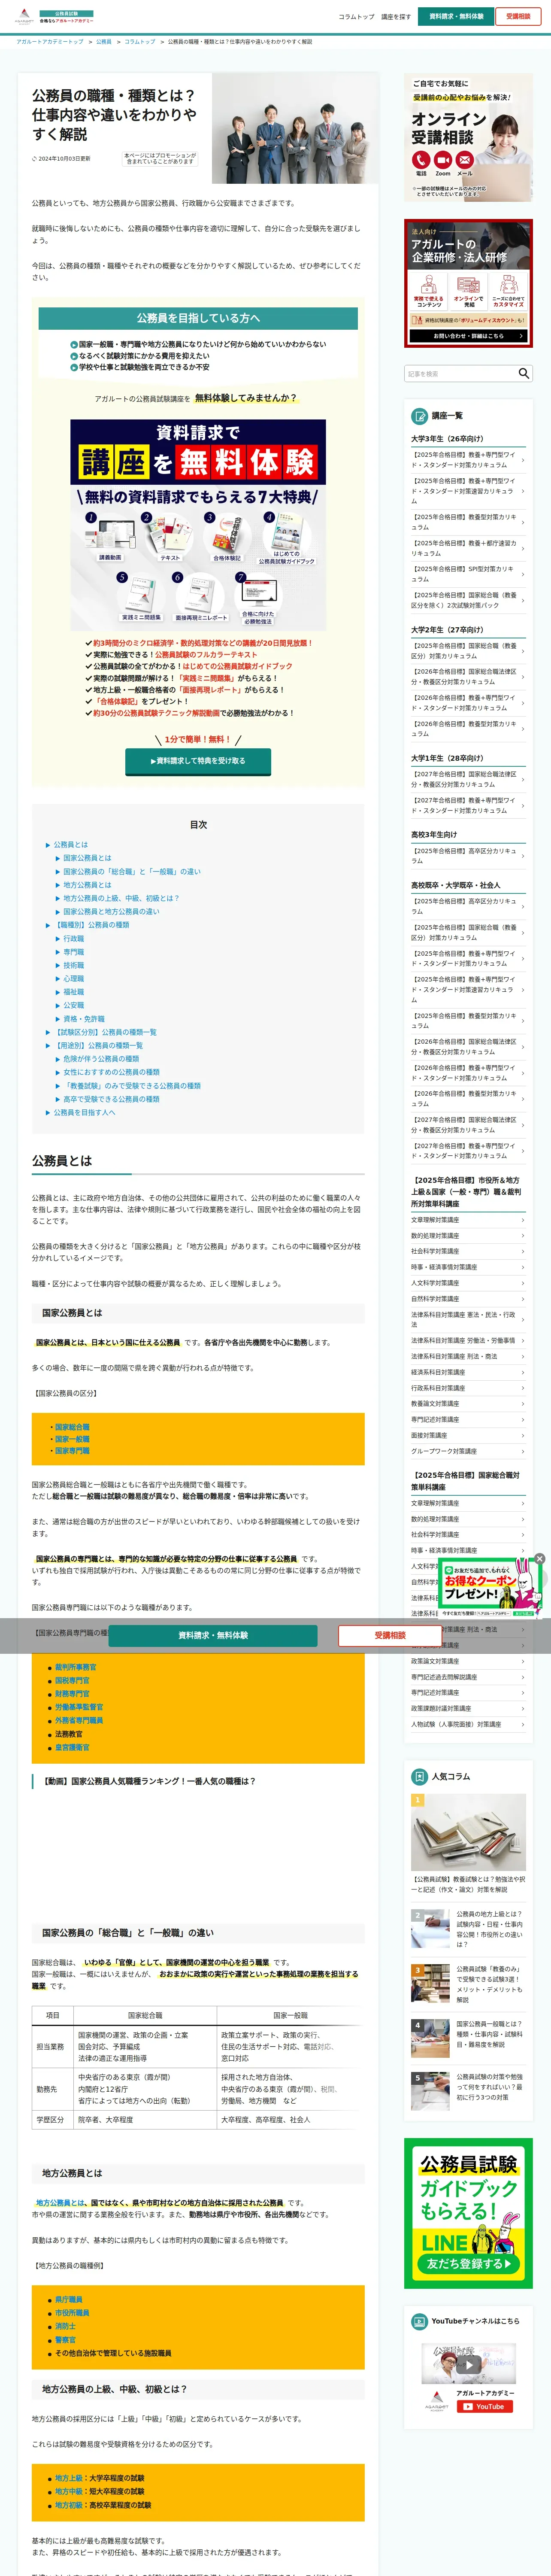Open SPI型対策カリキュラム course link
This screenshot has width=551, height=2576.
pyautogui.click(x=468, y=574)
